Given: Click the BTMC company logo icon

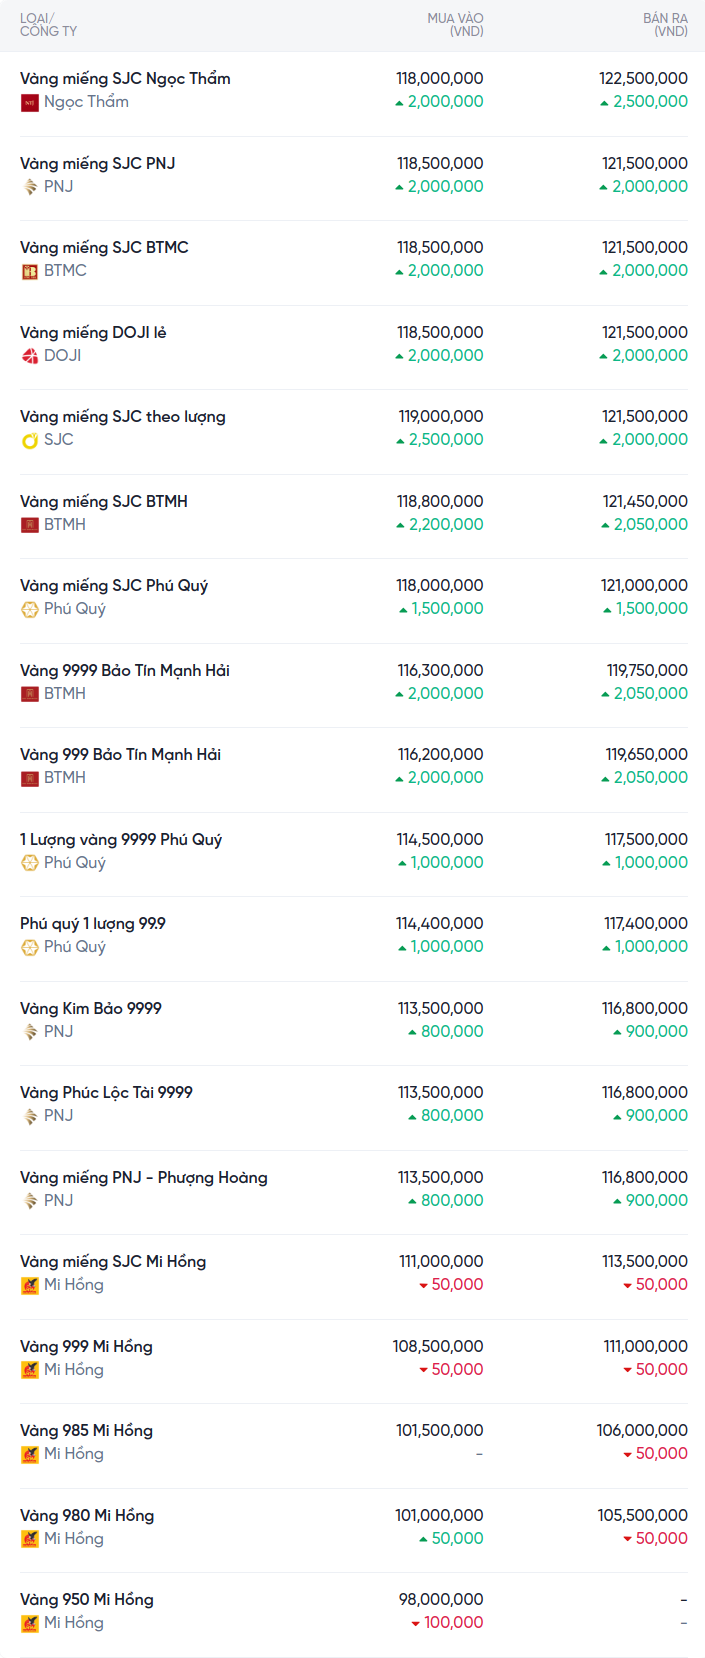Looking at the screenshot, I should tap(30, 271).
